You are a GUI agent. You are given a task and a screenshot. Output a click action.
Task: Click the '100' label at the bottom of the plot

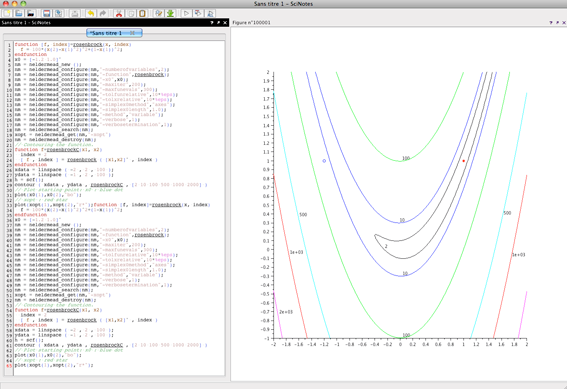point(406,335)
